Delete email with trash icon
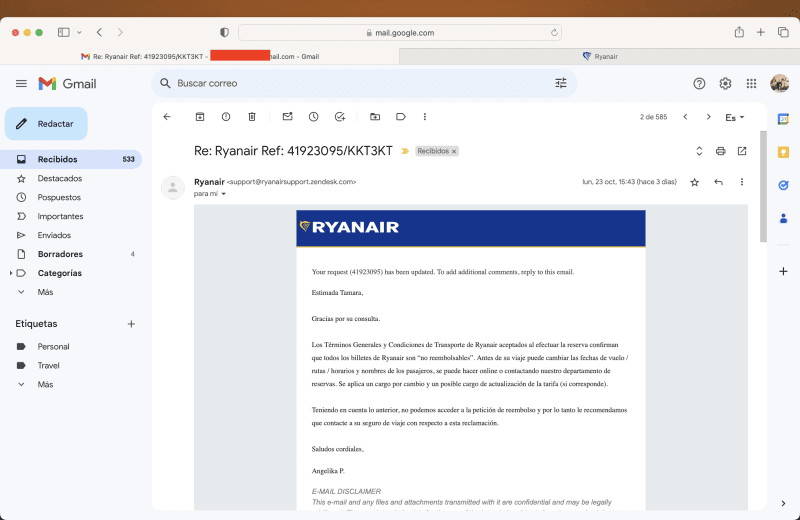800x520 pixels. tap(252, 117)
